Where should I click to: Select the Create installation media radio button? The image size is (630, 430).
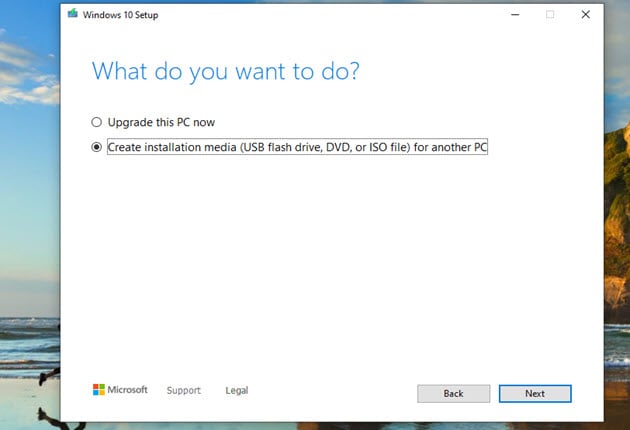[96, 147]
